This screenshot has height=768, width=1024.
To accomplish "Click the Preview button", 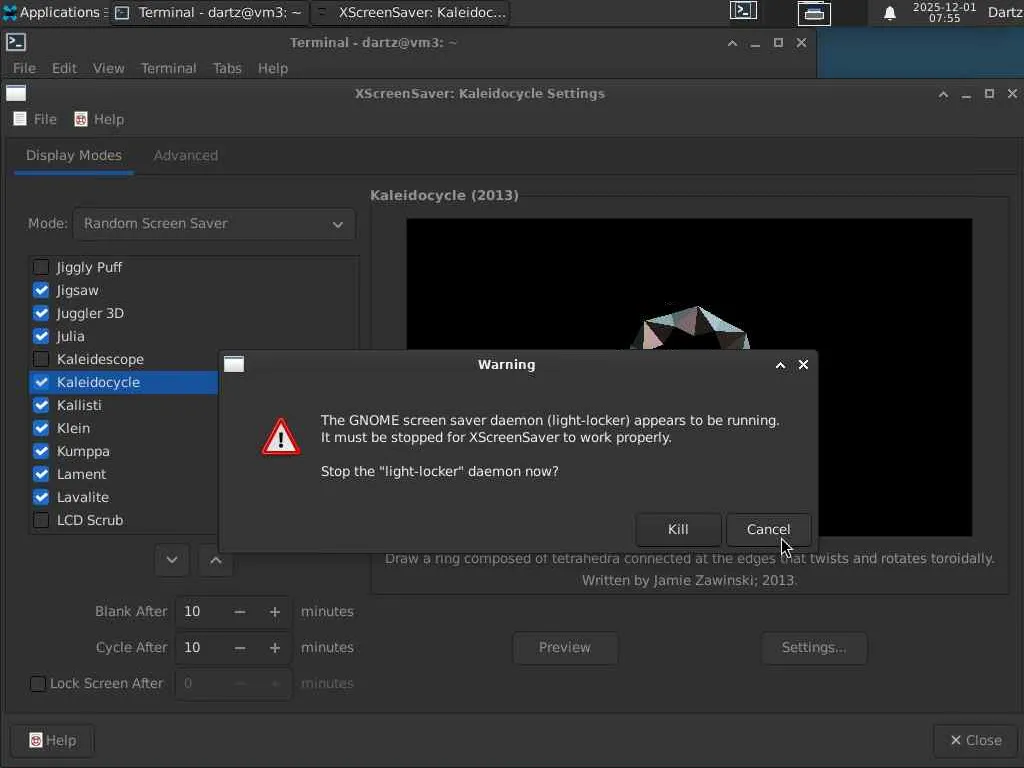I will click(565, 648).
